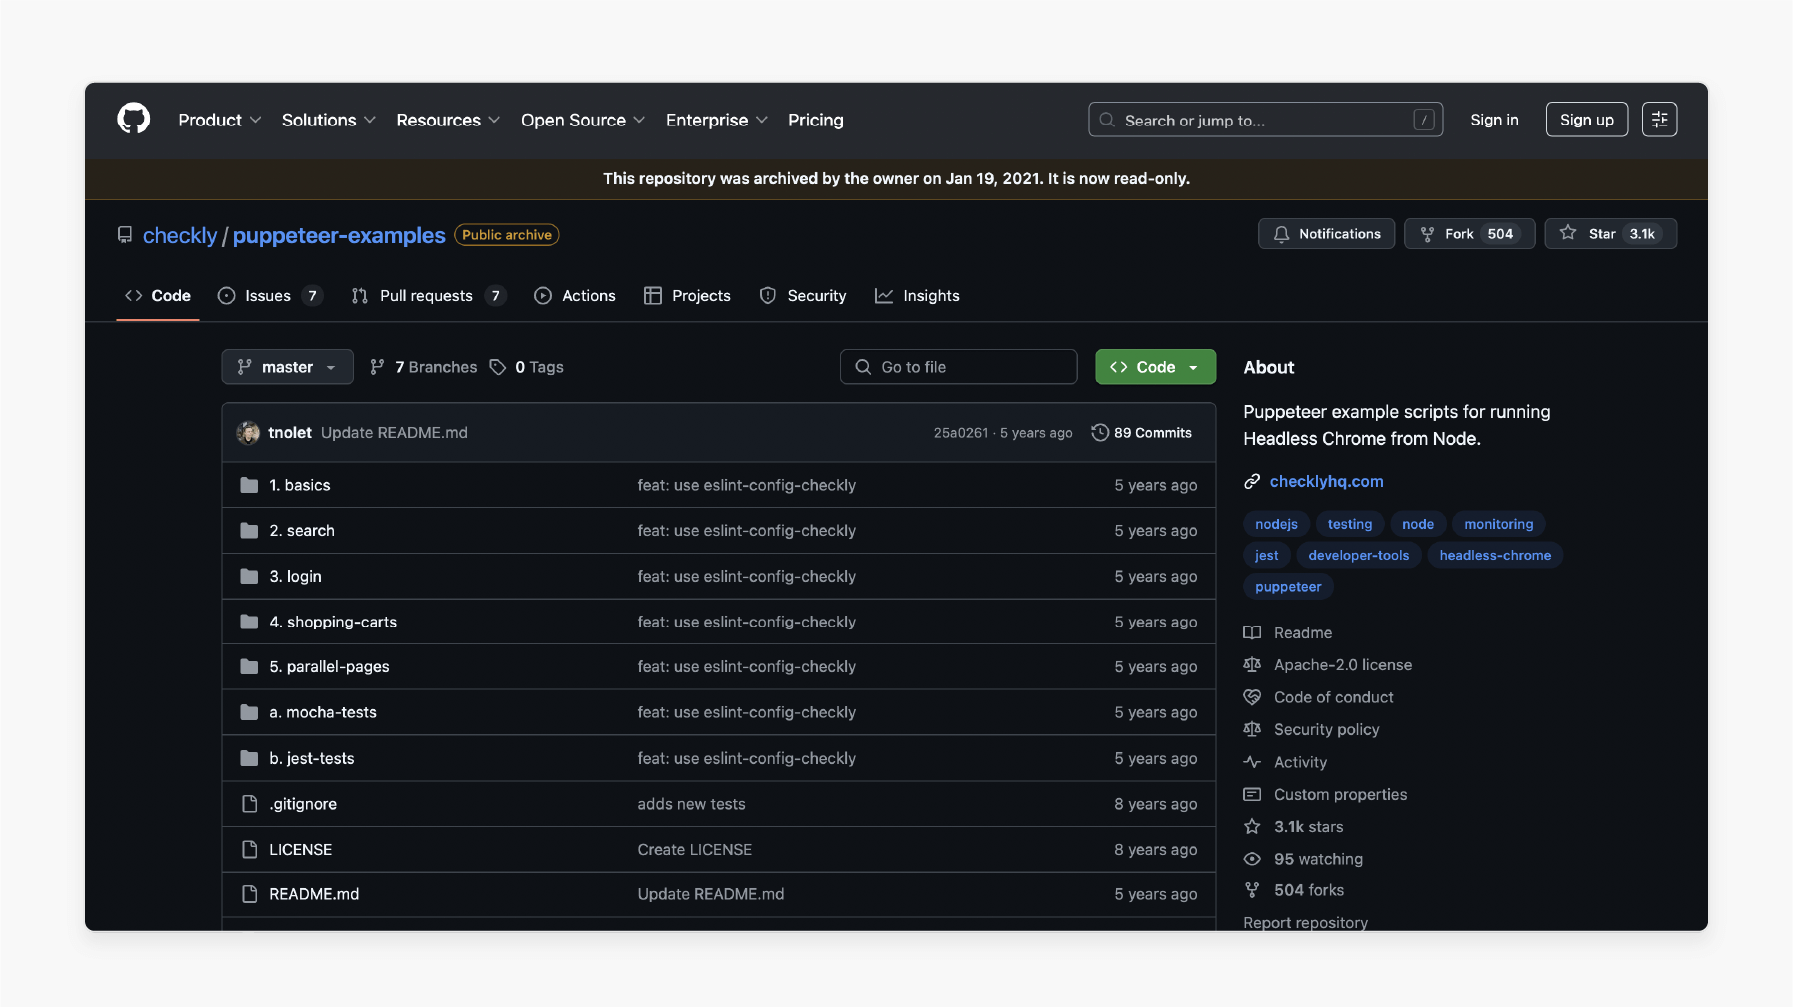The width and height of the screenshot is (1793, 1007).
Task: Click the Sign up button
Action: [x=1587, y=120]
